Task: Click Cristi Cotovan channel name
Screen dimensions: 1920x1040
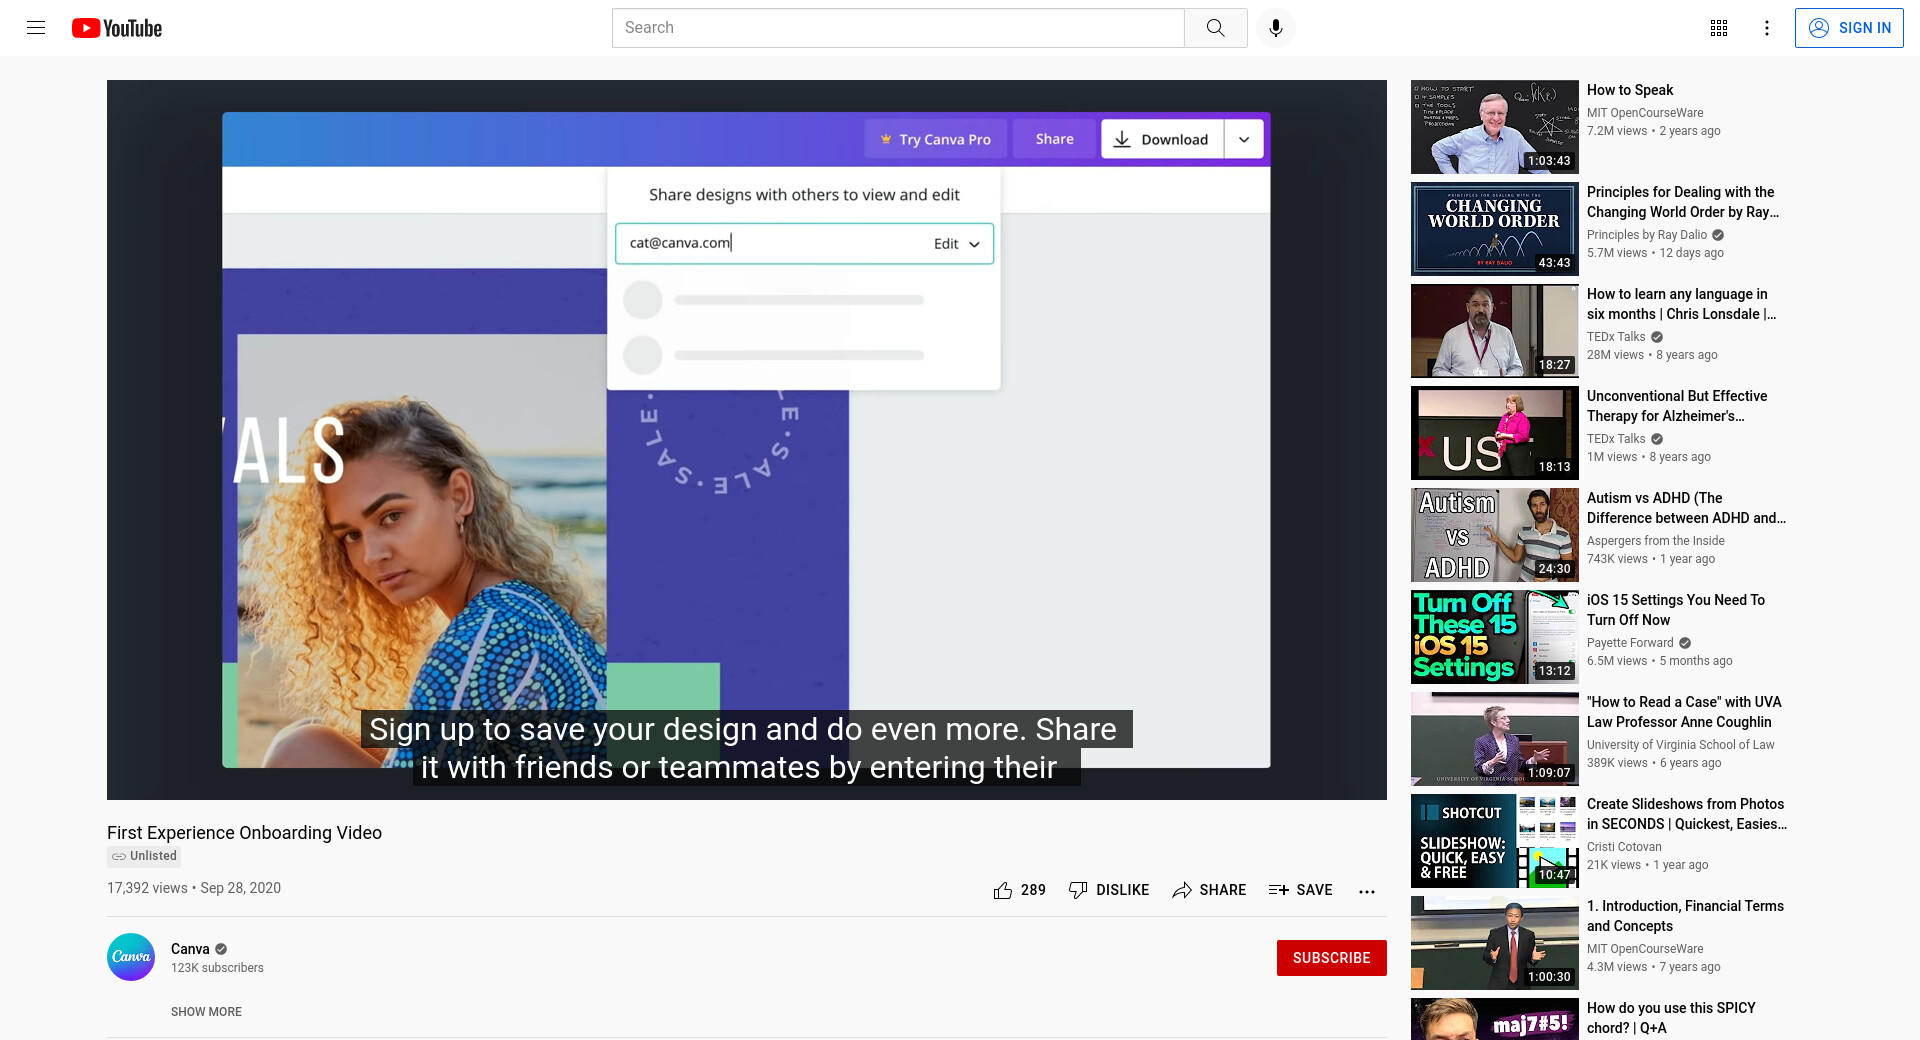Action: tap(1624, 847)
